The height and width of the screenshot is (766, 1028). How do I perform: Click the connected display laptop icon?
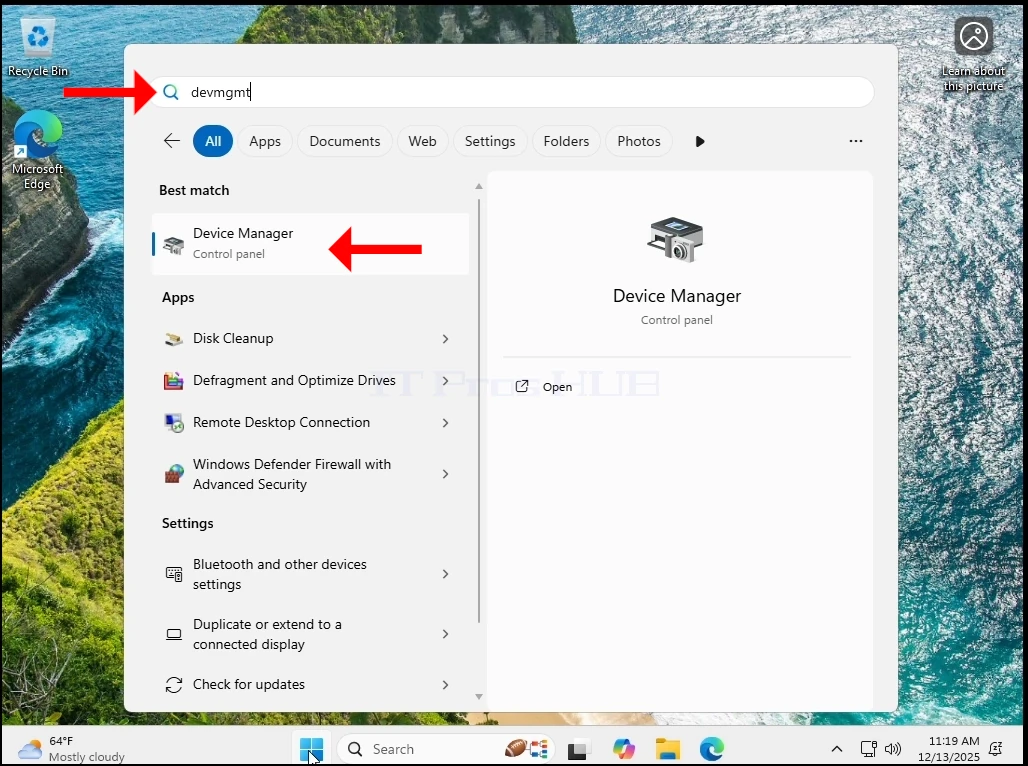pos(174,634)
